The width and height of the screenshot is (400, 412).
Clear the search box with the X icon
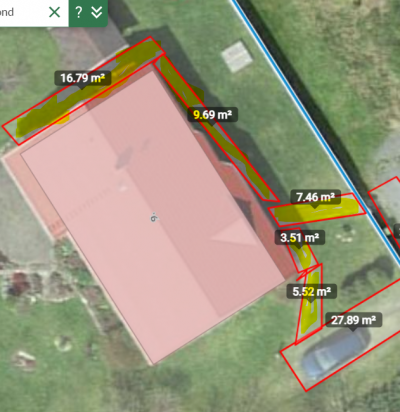(54, 12)
